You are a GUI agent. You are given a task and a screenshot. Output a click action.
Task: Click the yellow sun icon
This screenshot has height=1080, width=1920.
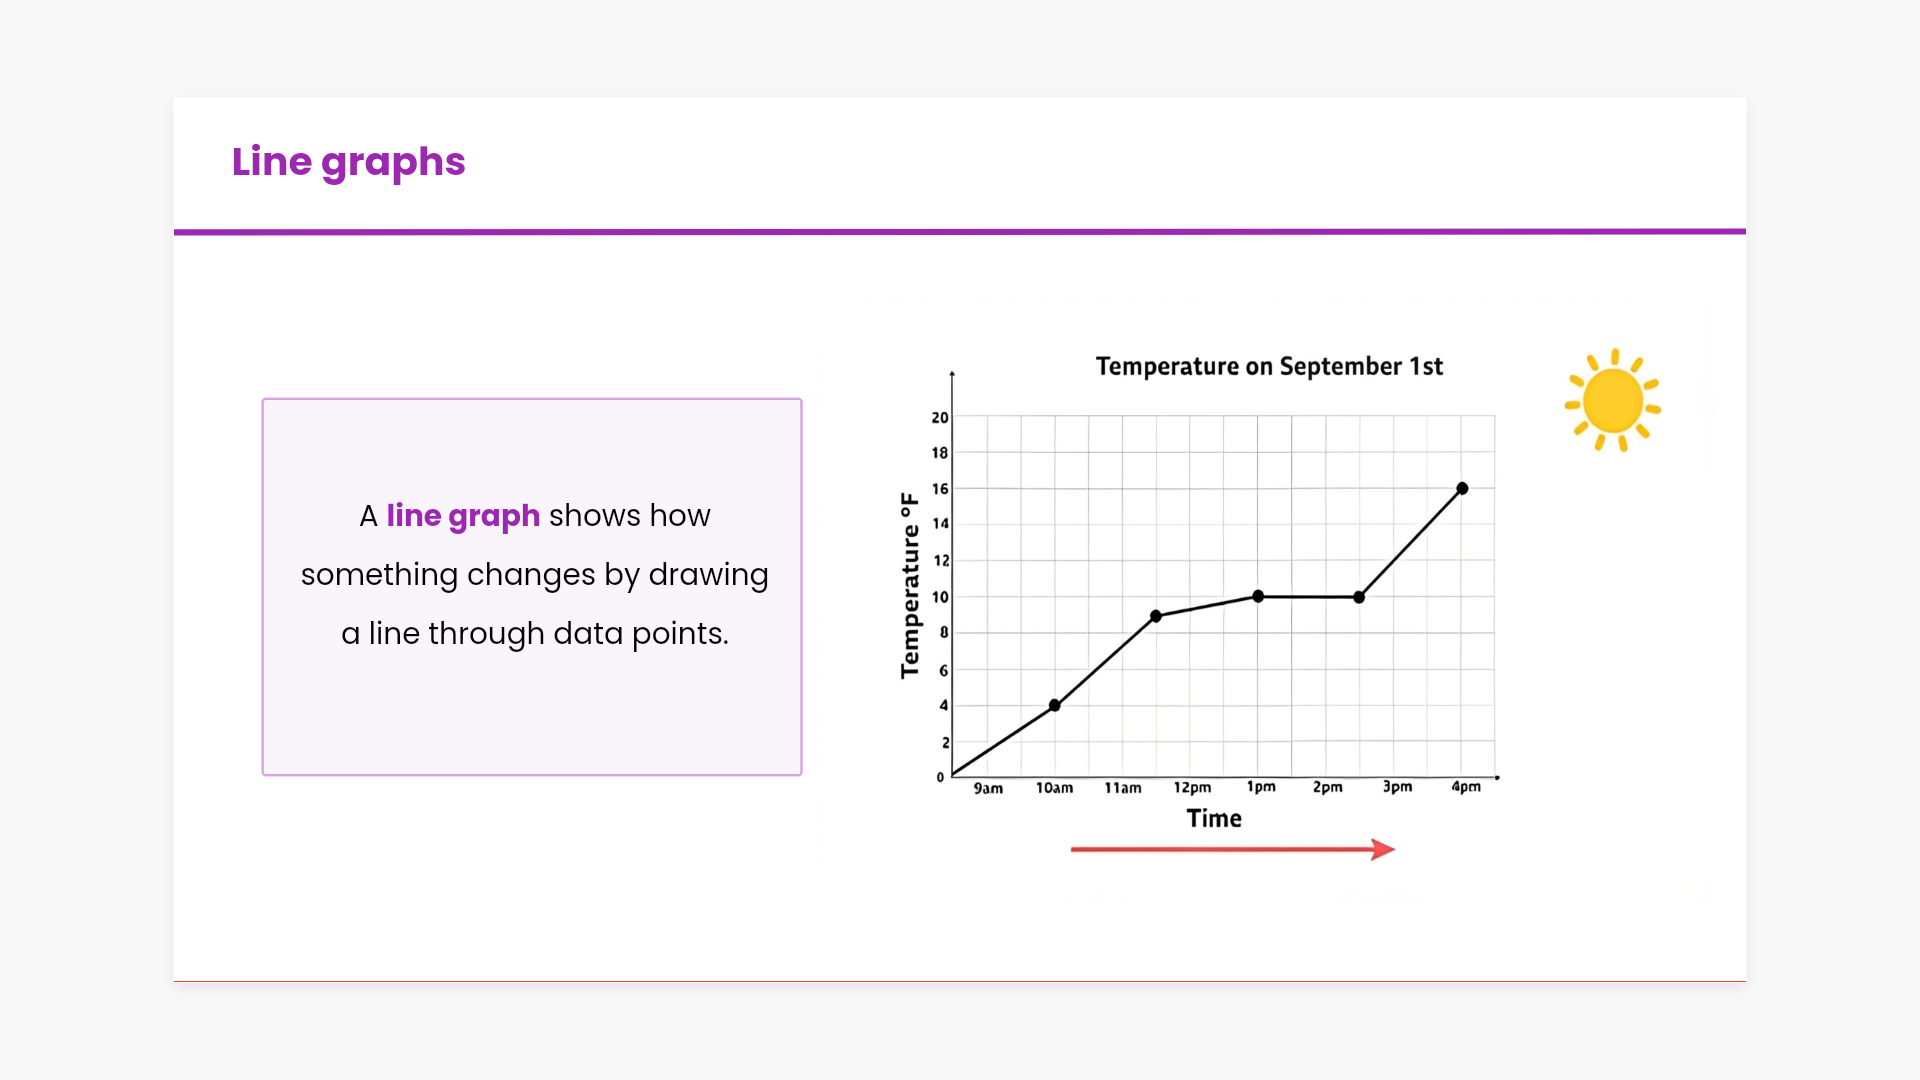click(x=1612, y=400)
